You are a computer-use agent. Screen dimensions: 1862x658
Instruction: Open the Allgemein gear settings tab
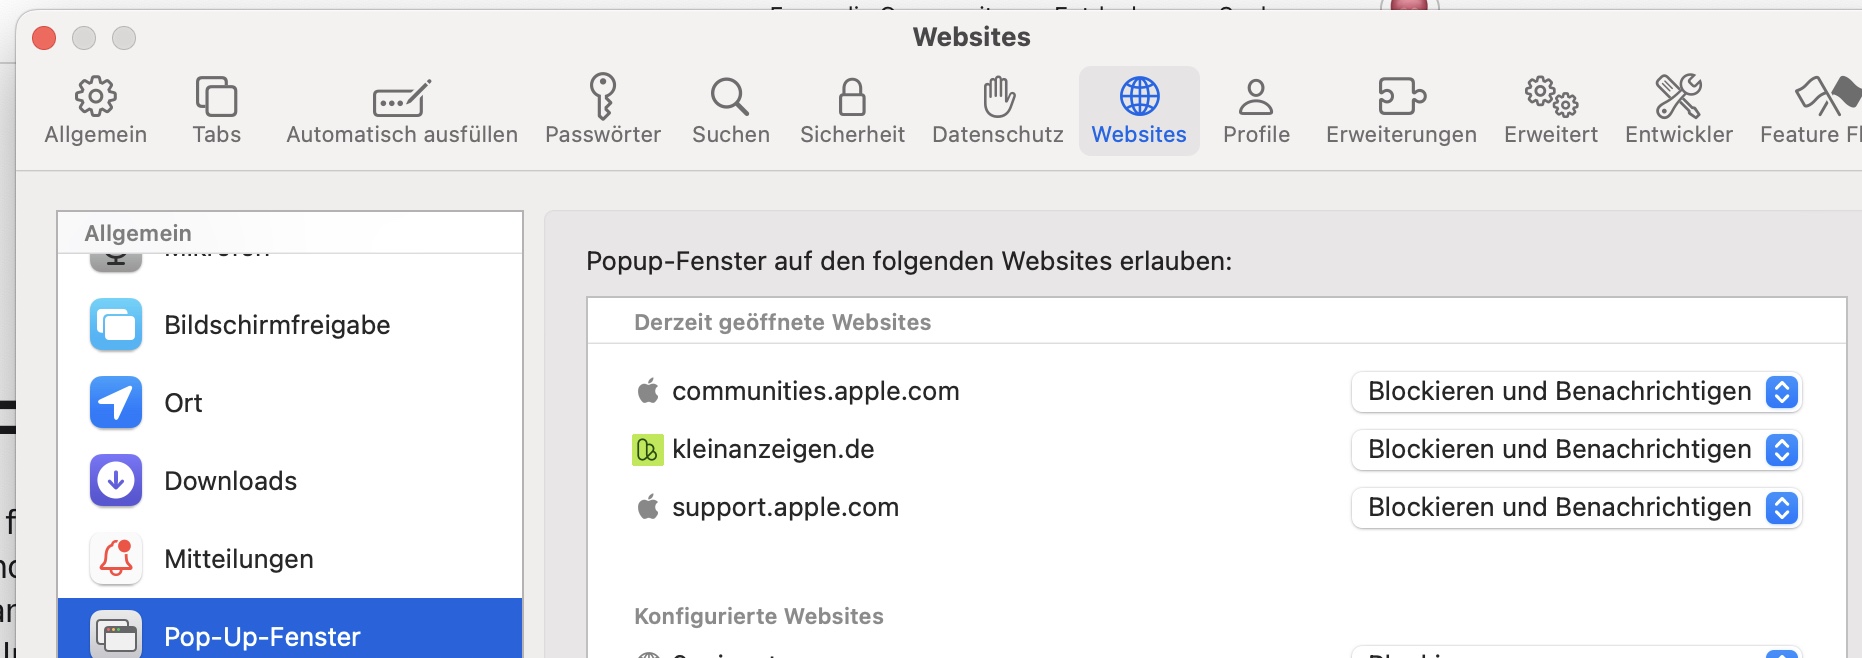(96, 110)
